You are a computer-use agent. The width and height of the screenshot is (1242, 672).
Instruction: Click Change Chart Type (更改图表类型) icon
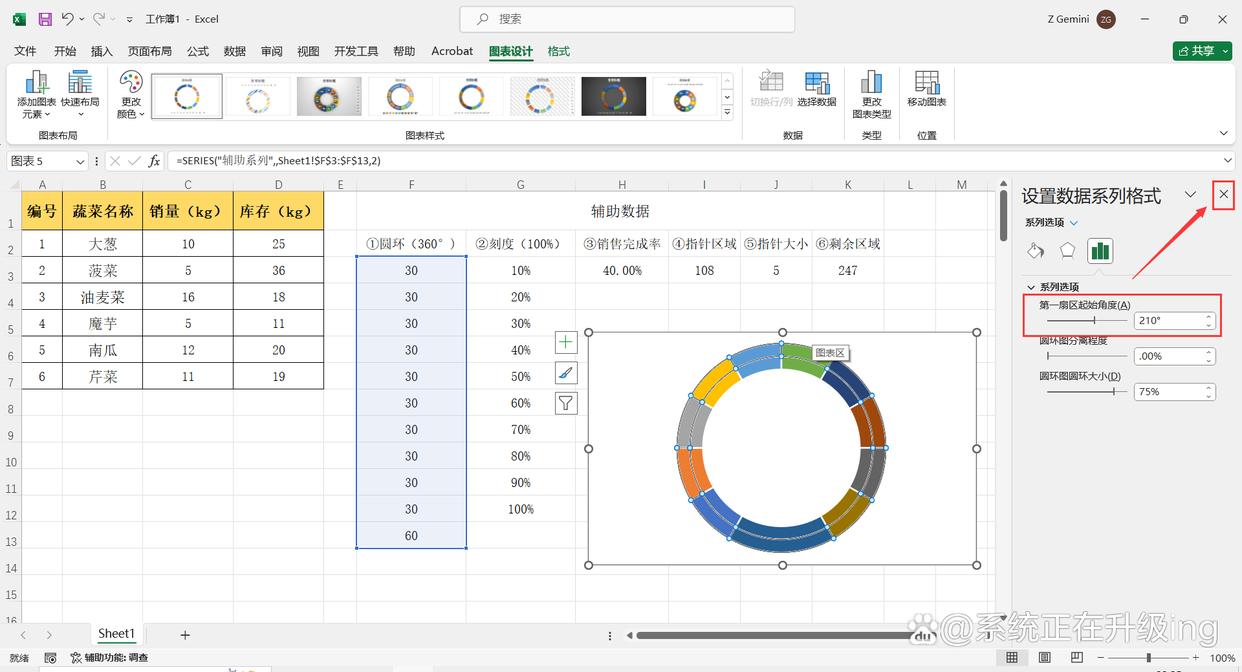tap(871, 95)
